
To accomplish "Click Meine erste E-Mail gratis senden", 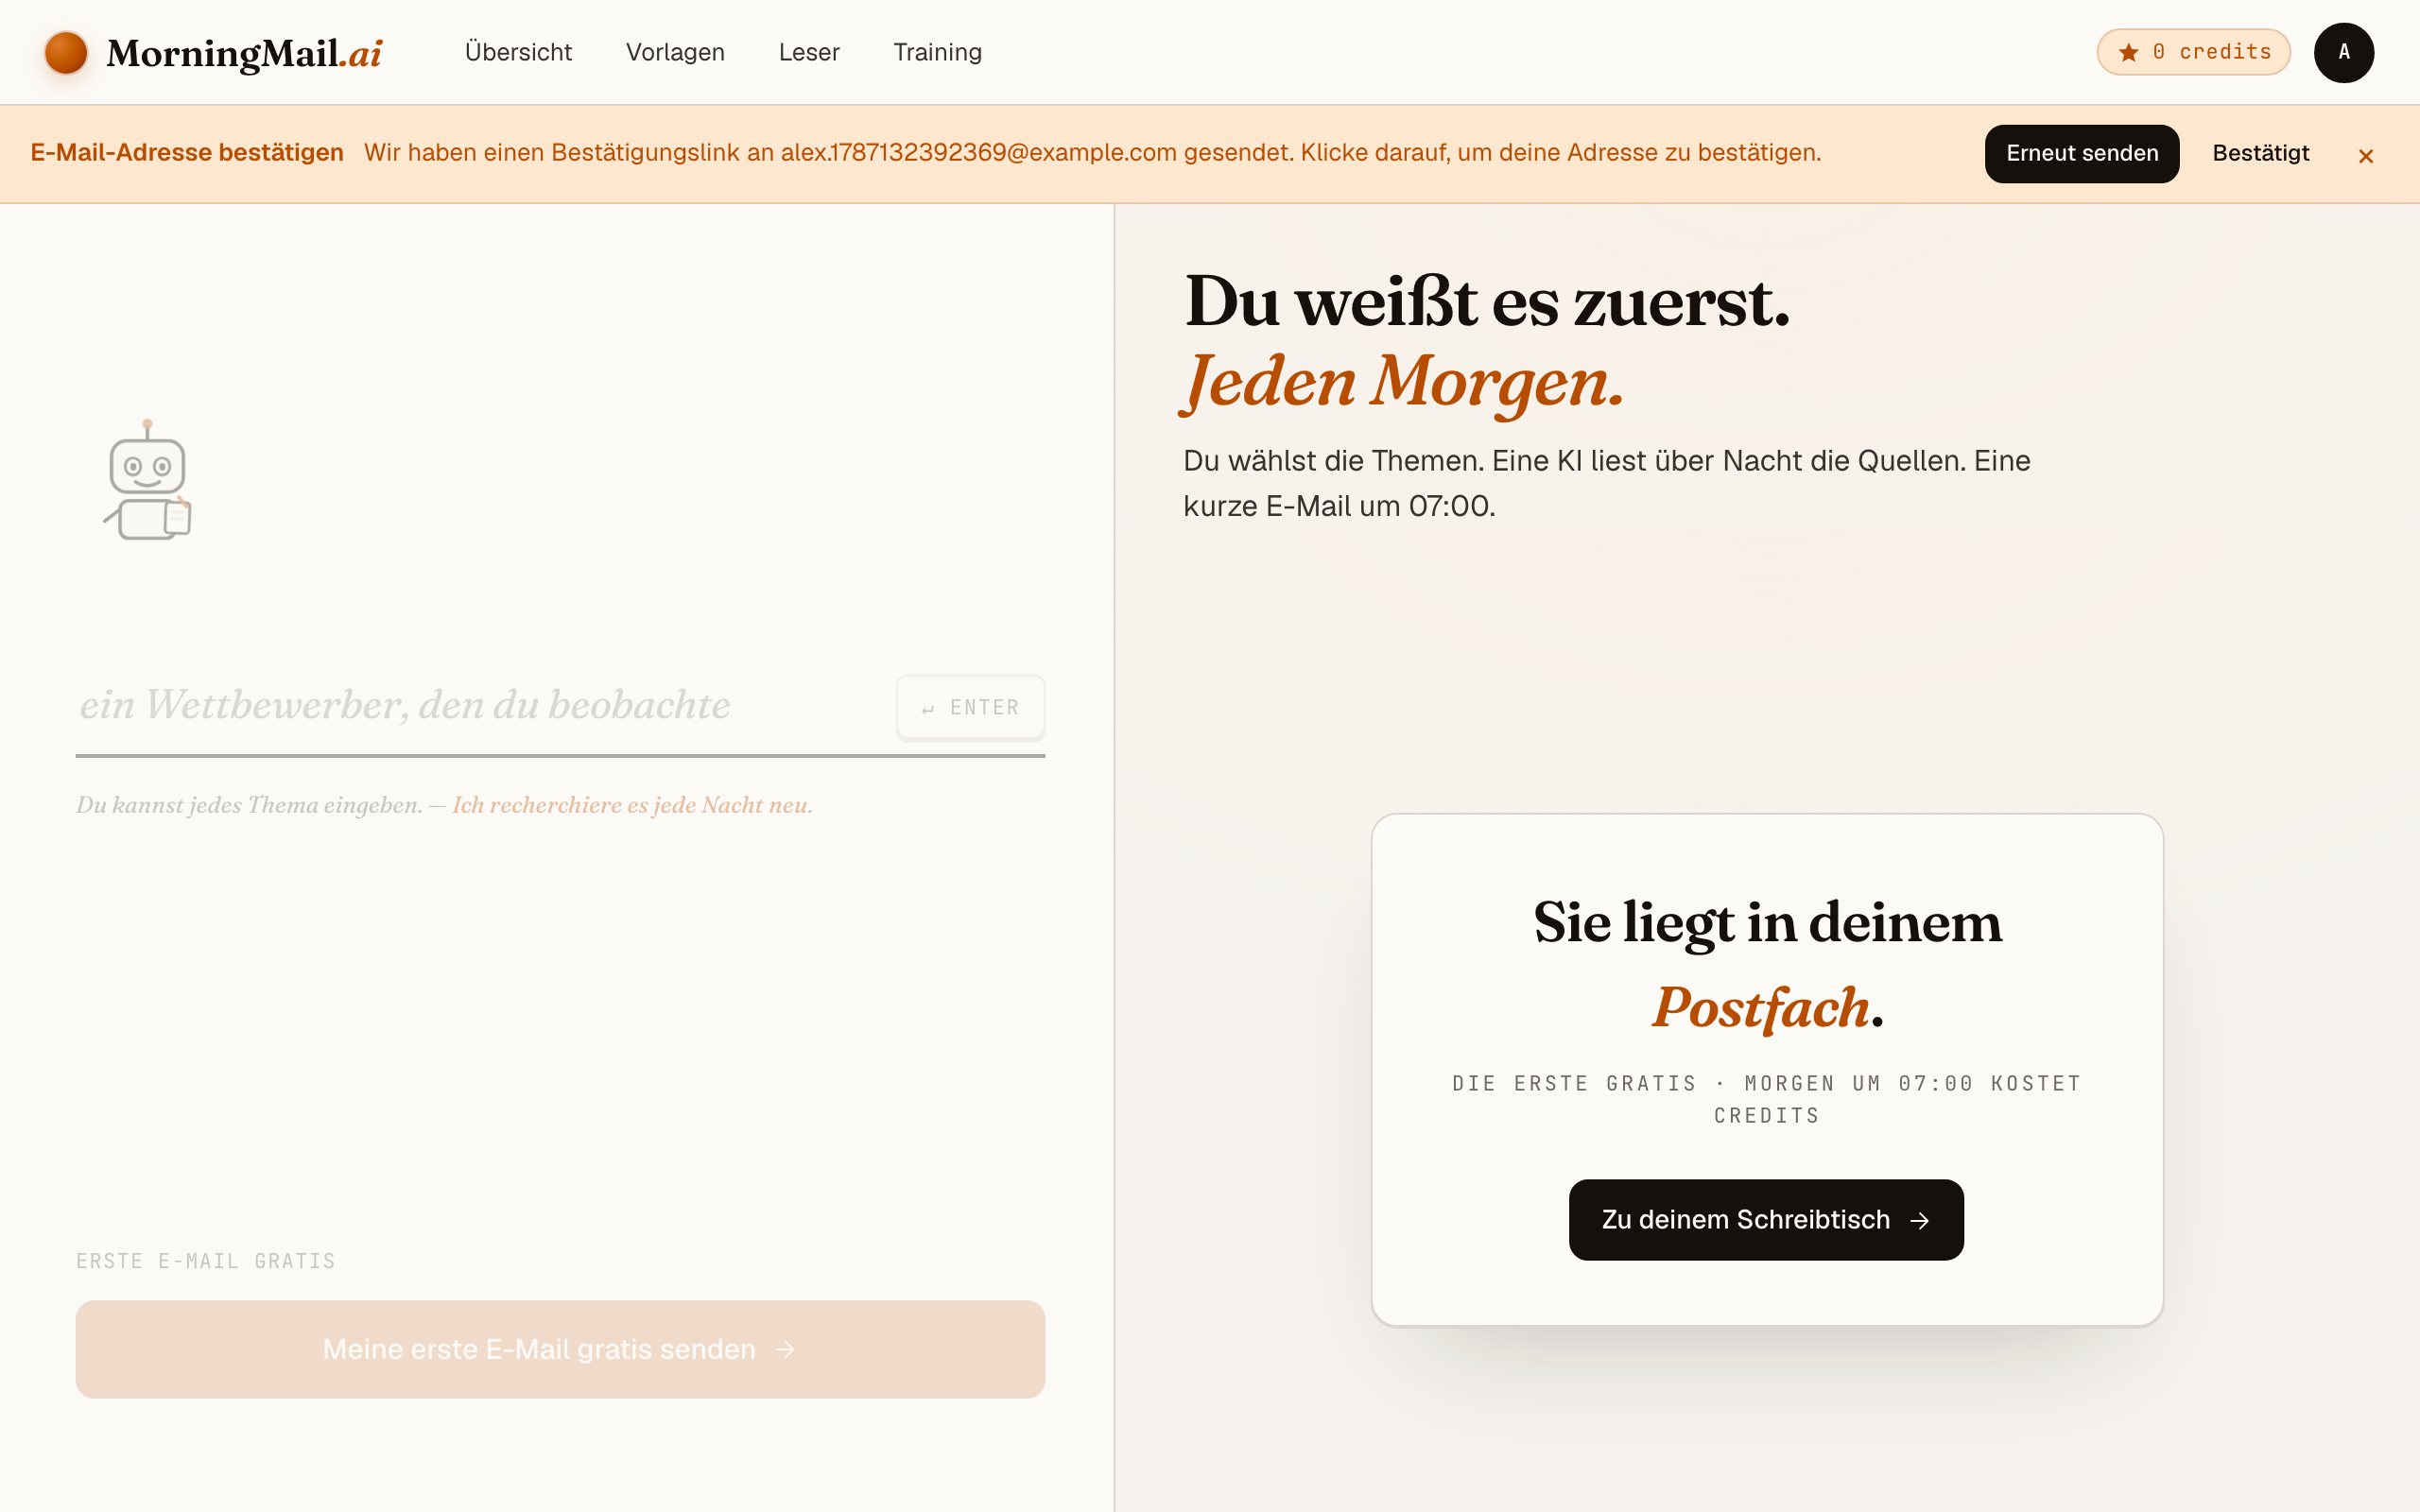I will pyautogui.click(x=560, y=1349).
